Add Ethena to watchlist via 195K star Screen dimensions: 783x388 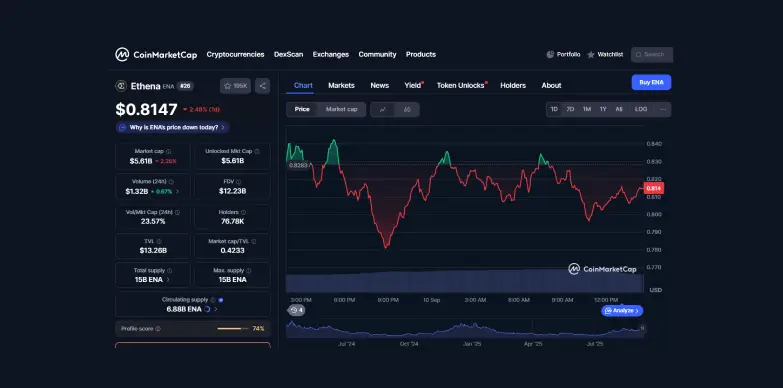click(235, 86)
